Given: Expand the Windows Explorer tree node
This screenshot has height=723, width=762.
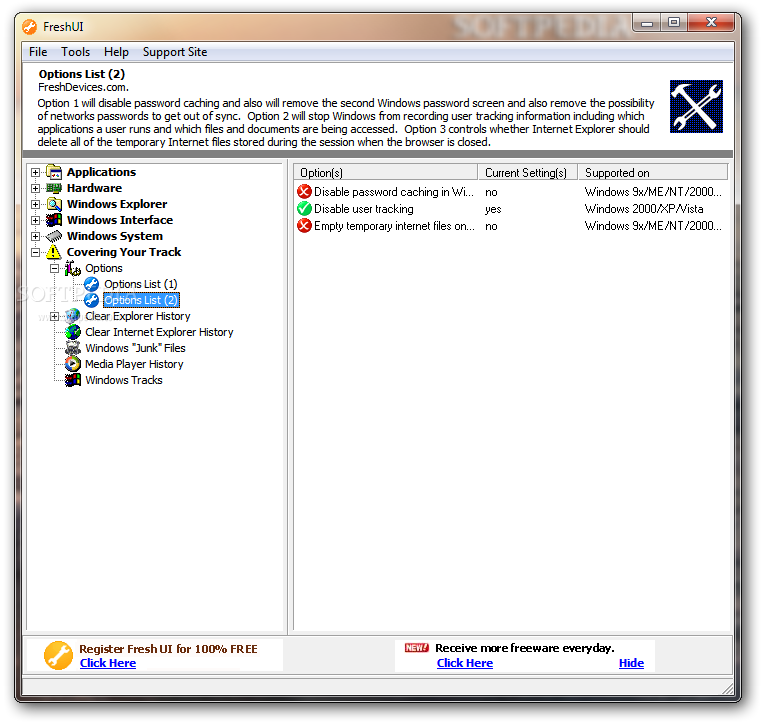Looking at the screenshot, I should 35,205.
